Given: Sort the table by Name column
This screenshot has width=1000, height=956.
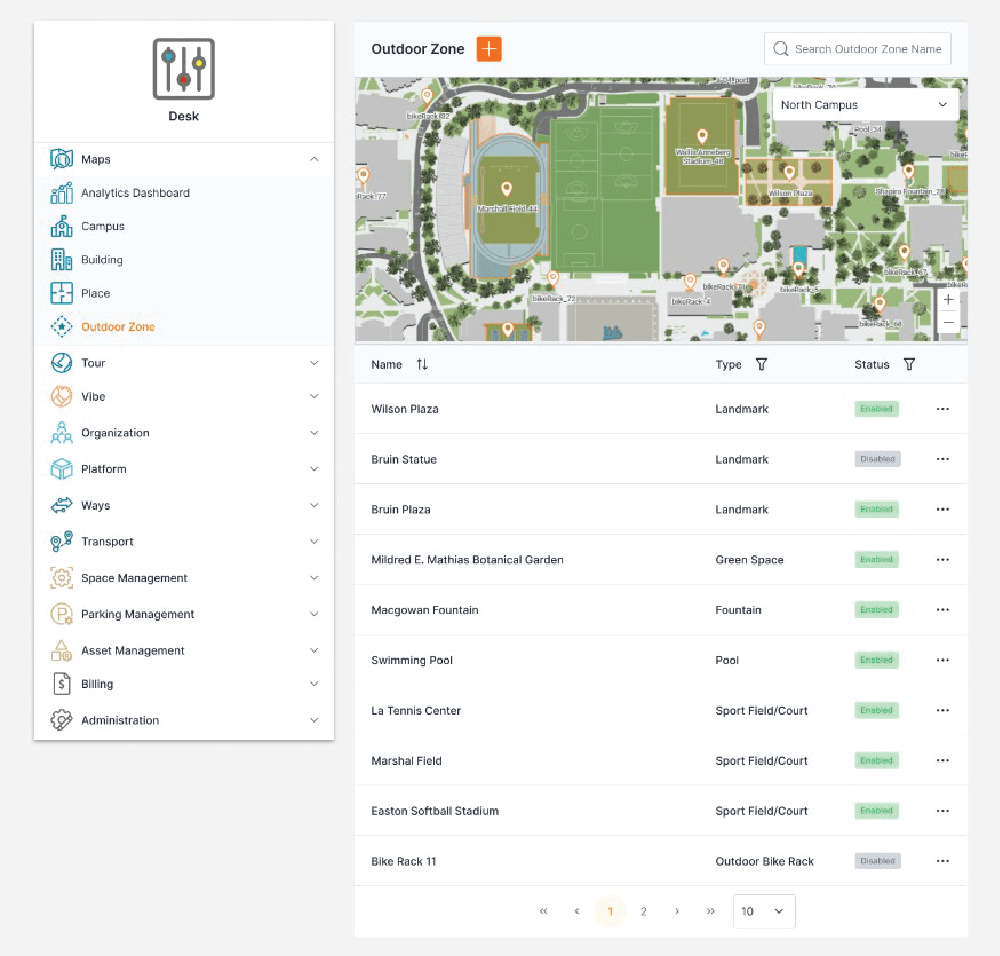Looking at the screenshot, I should (x=422, y=365).
